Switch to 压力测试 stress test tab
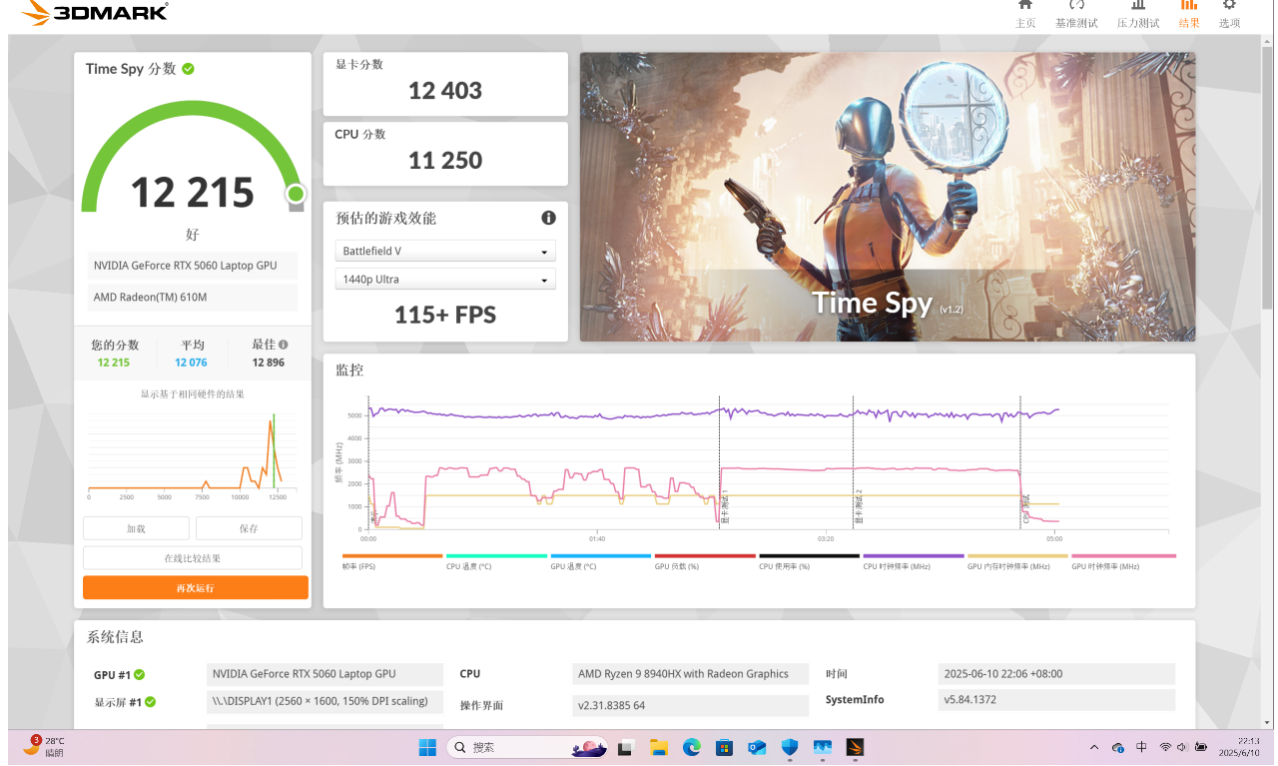Viewport: 1278px width, 766px height. pos(1138,8)
